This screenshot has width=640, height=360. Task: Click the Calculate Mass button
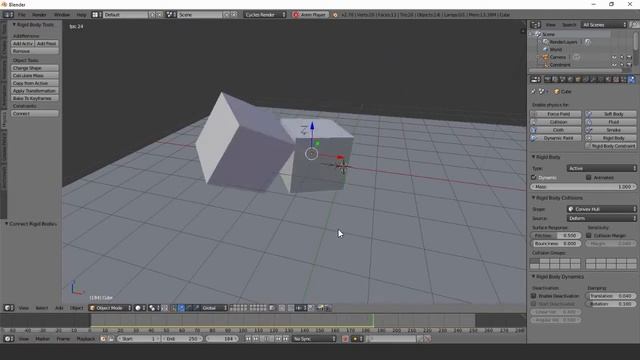tap(35, 76)
